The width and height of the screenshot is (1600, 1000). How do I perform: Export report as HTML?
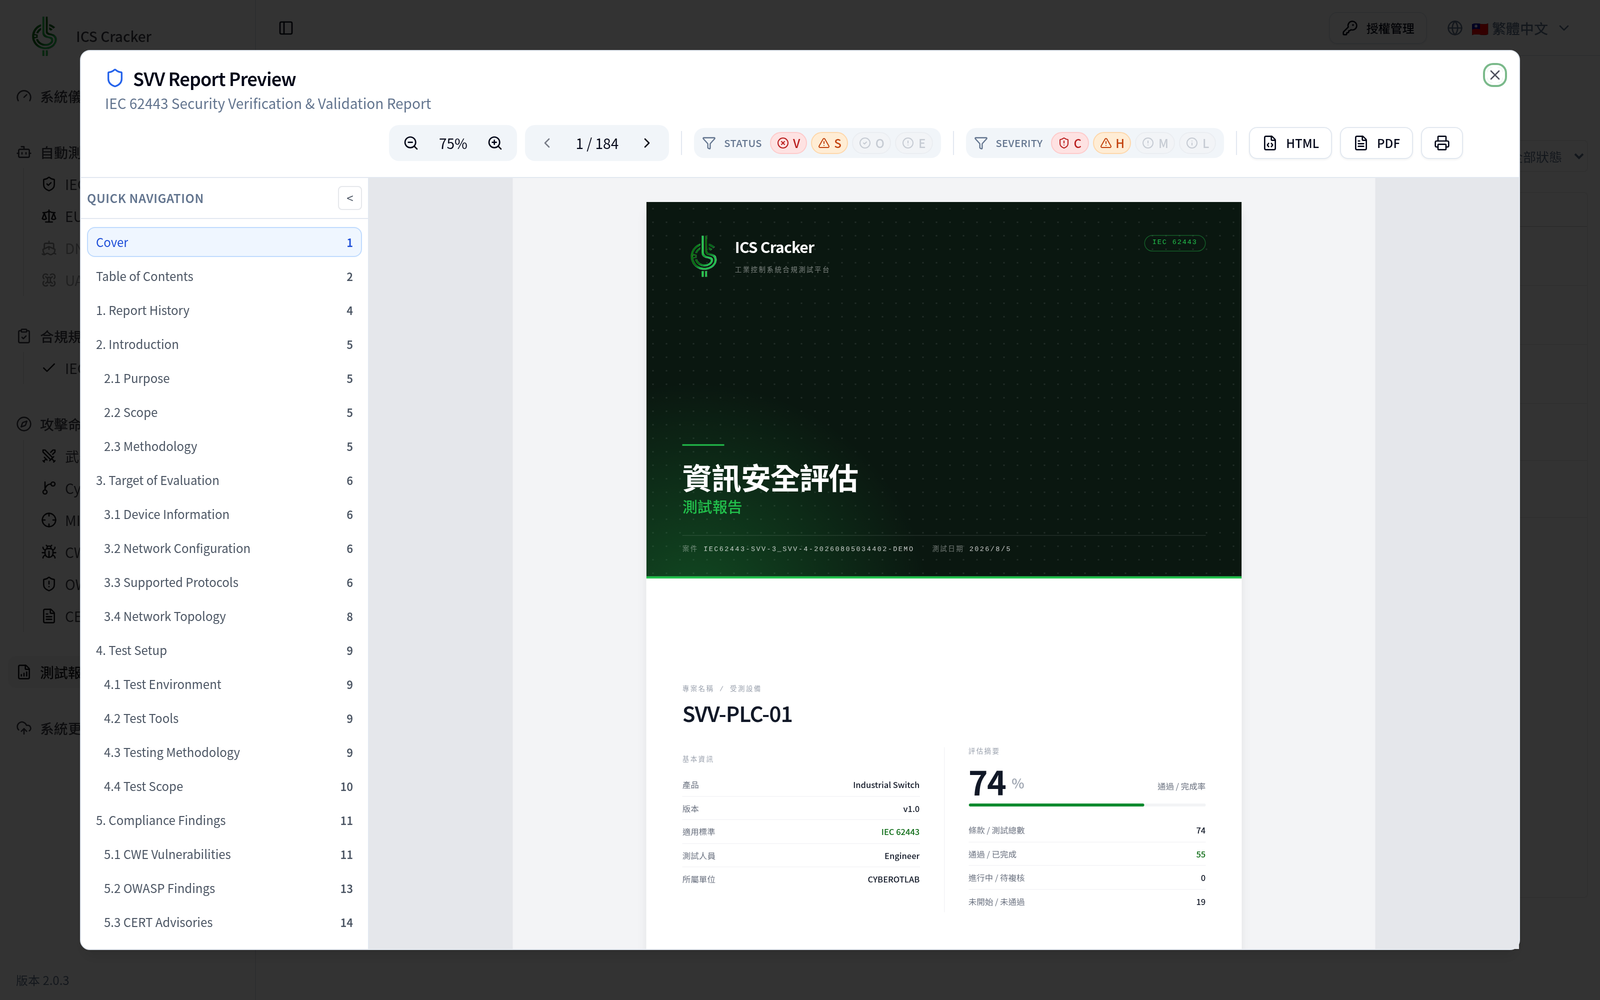[1290, 143]
